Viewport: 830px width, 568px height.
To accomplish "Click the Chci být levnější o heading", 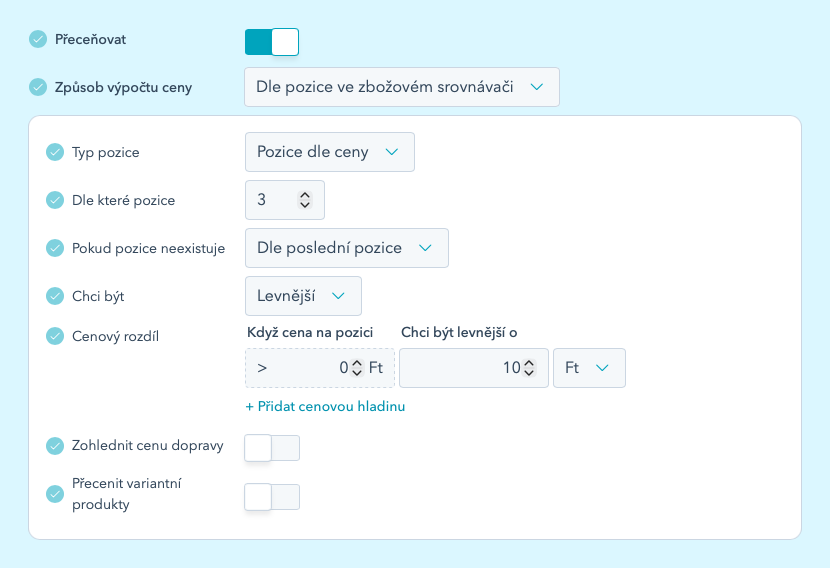I will 459,332.
